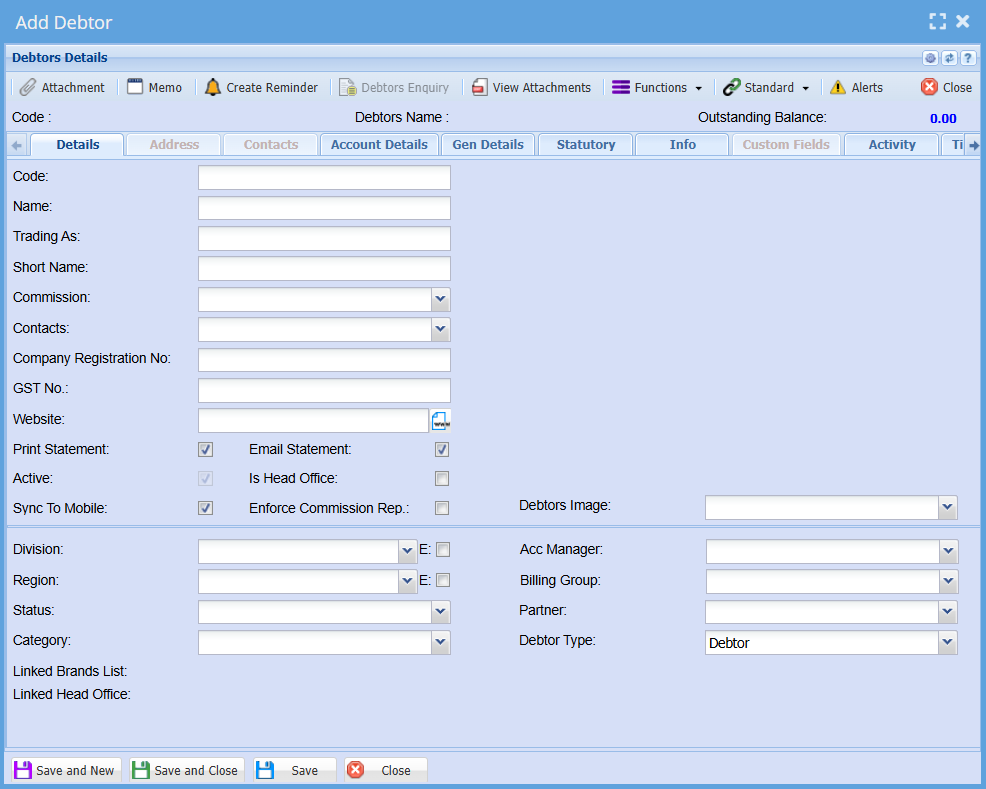Screen dimensions: 986x789
Task: Expand the Commission dropdown
Action: point(441,300)
